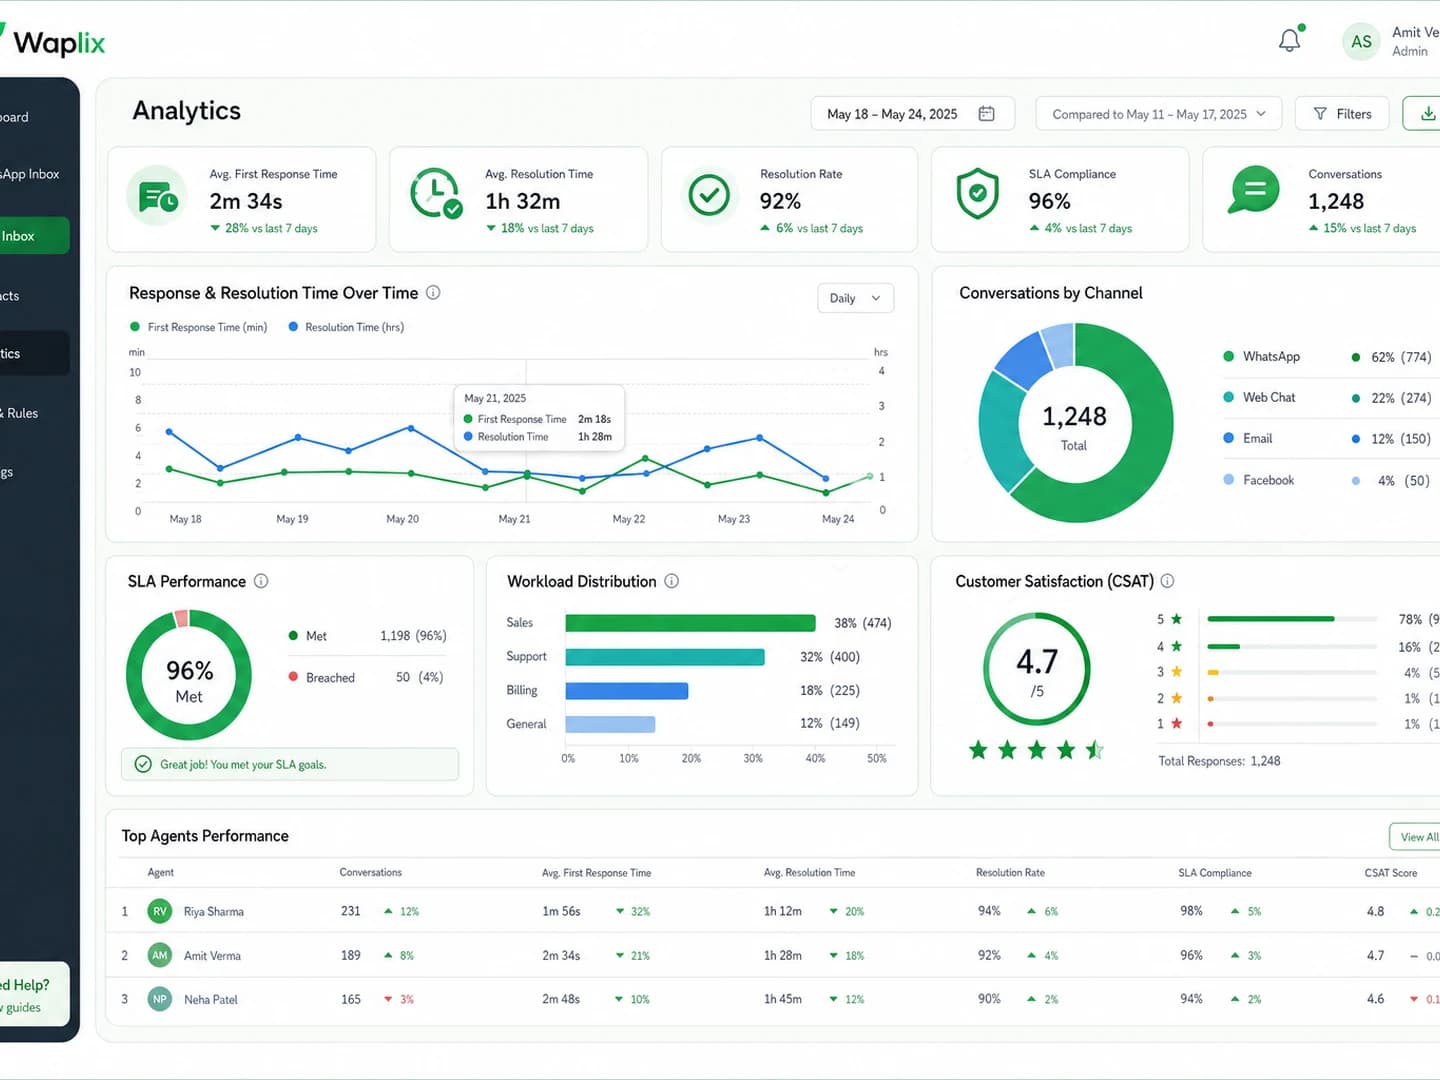This screenshot has height=1080, width=1440.
Task: Click the 1h 45m resolution time cell
Action: point(782,999)
